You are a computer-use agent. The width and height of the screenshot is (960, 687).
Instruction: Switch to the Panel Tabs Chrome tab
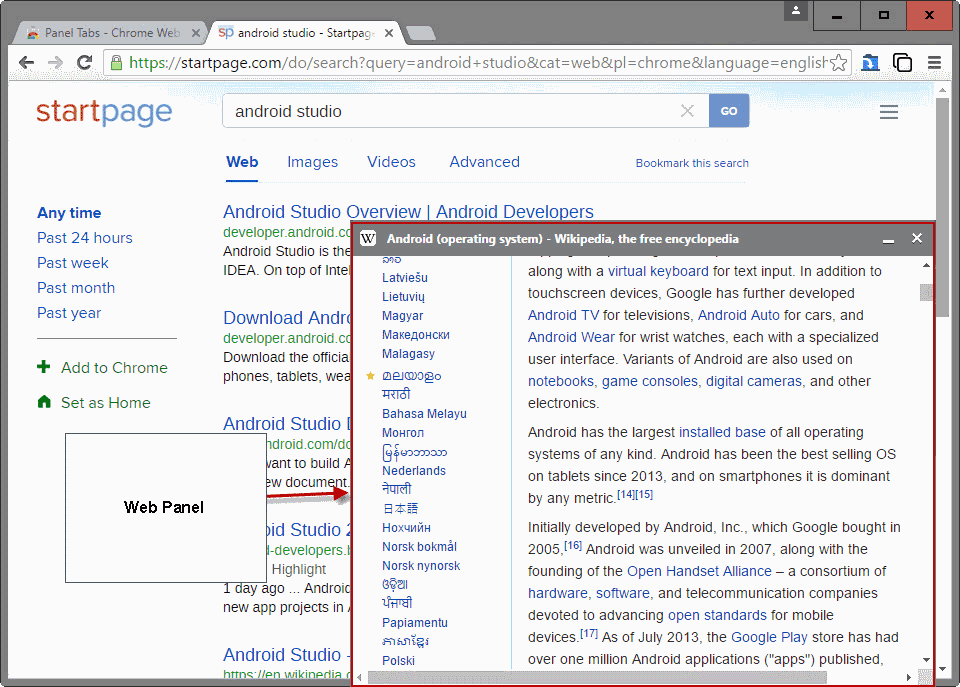[113, 33]
